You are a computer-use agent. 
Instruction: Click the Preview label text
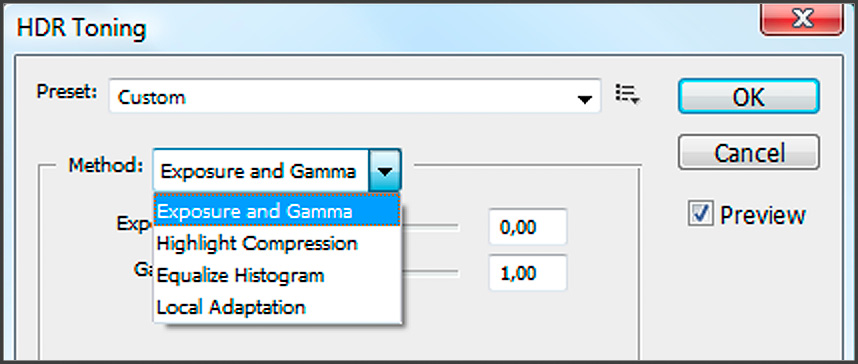[763, 215]
